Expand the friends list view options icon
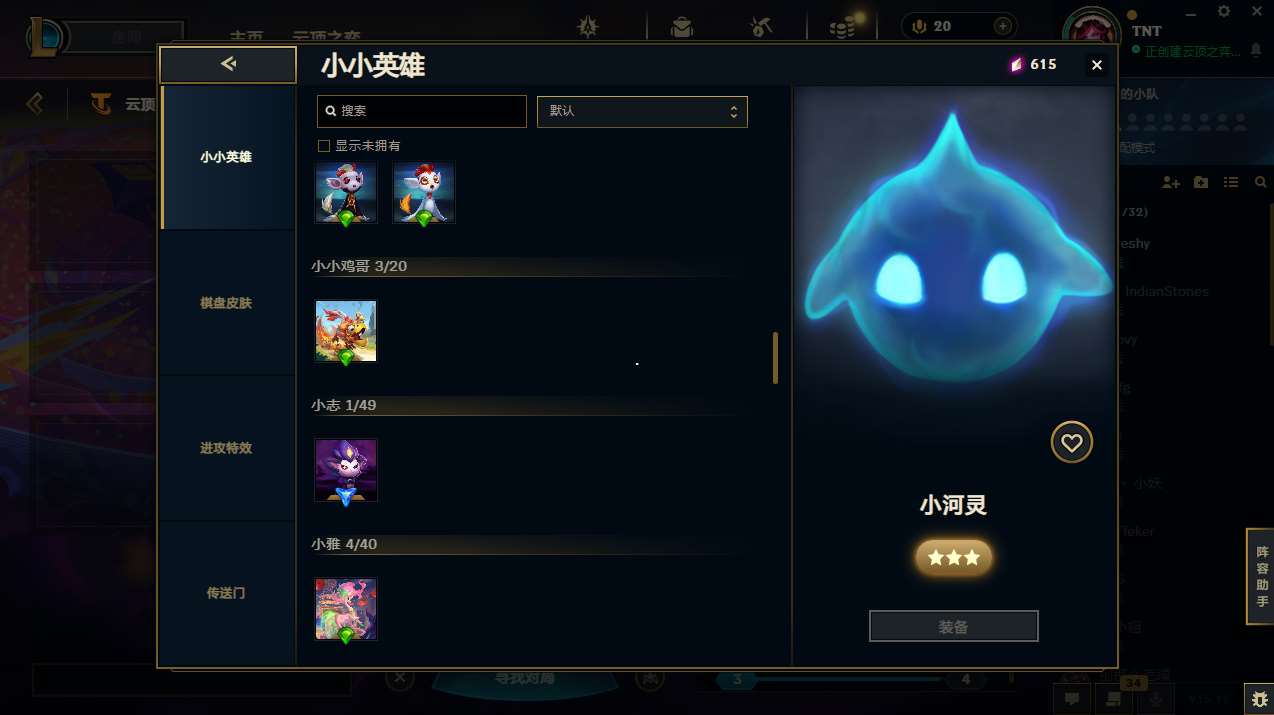 click(1231, 182)
